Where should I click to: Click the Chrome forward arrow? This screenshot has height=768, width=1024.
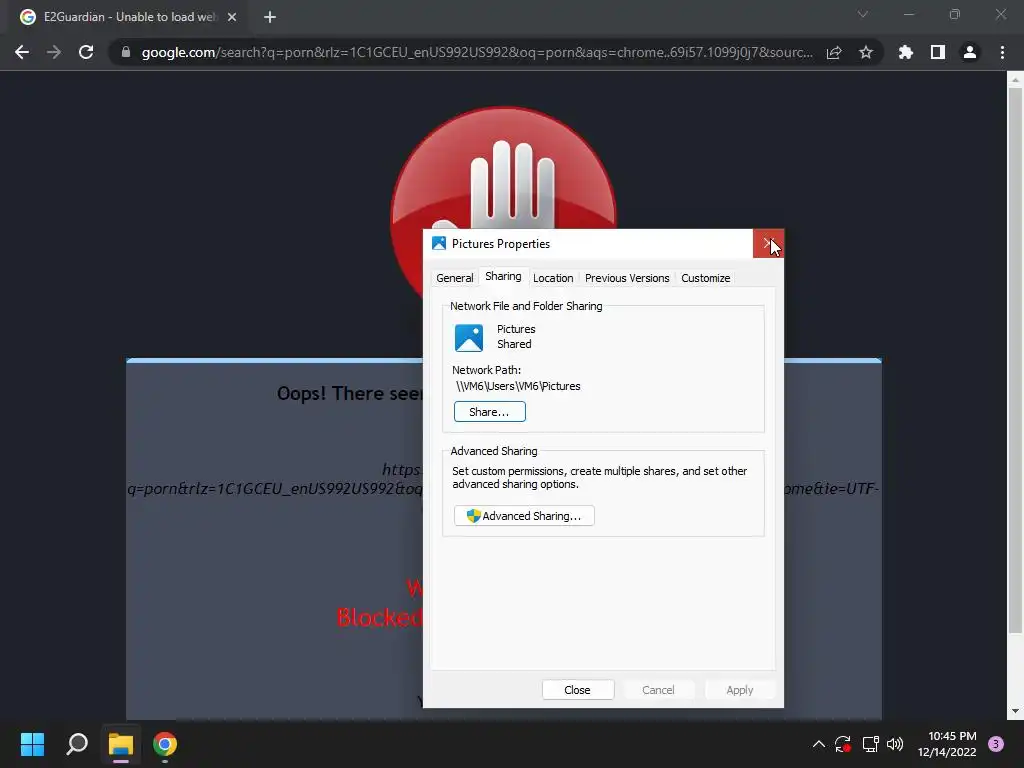(54, 52)
